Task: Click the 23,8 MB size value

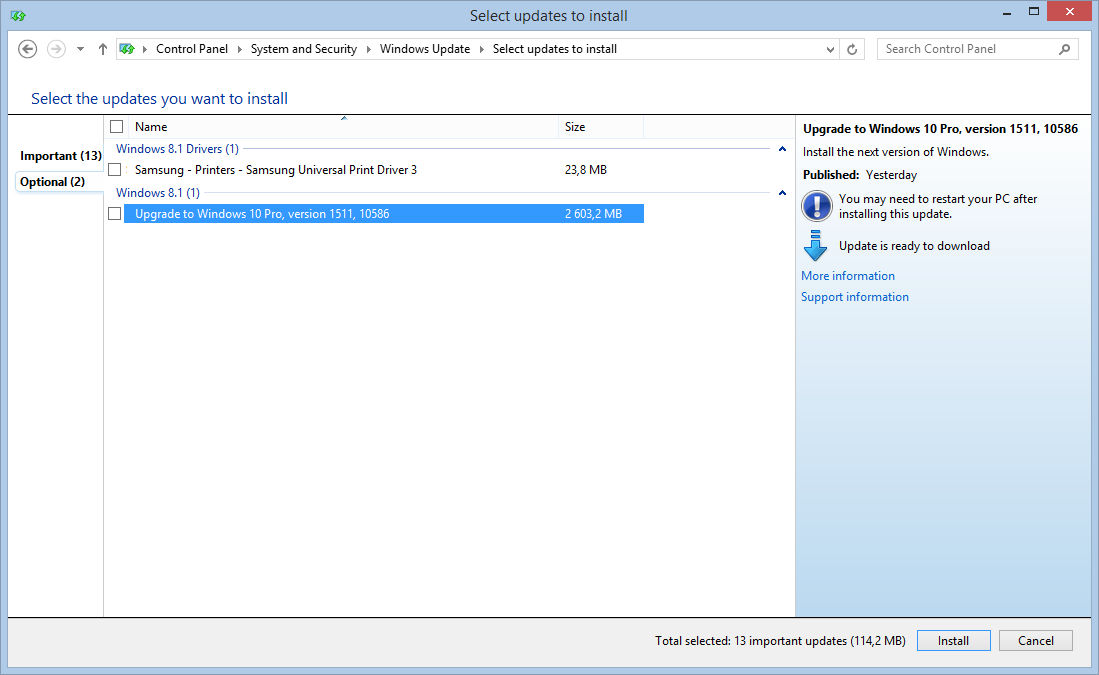Action: (586, 170)
